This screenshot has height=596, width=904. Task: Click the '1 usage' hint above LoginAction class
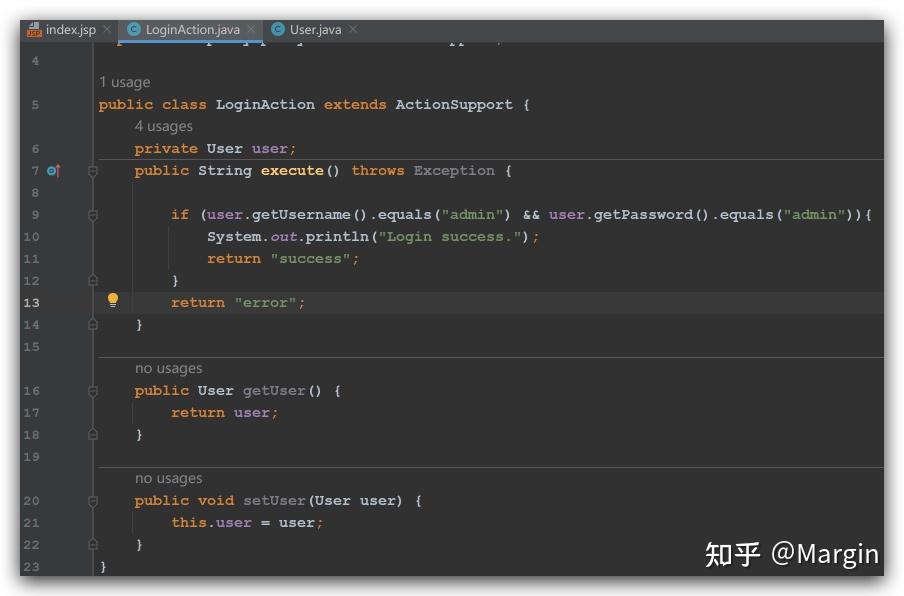124,81
